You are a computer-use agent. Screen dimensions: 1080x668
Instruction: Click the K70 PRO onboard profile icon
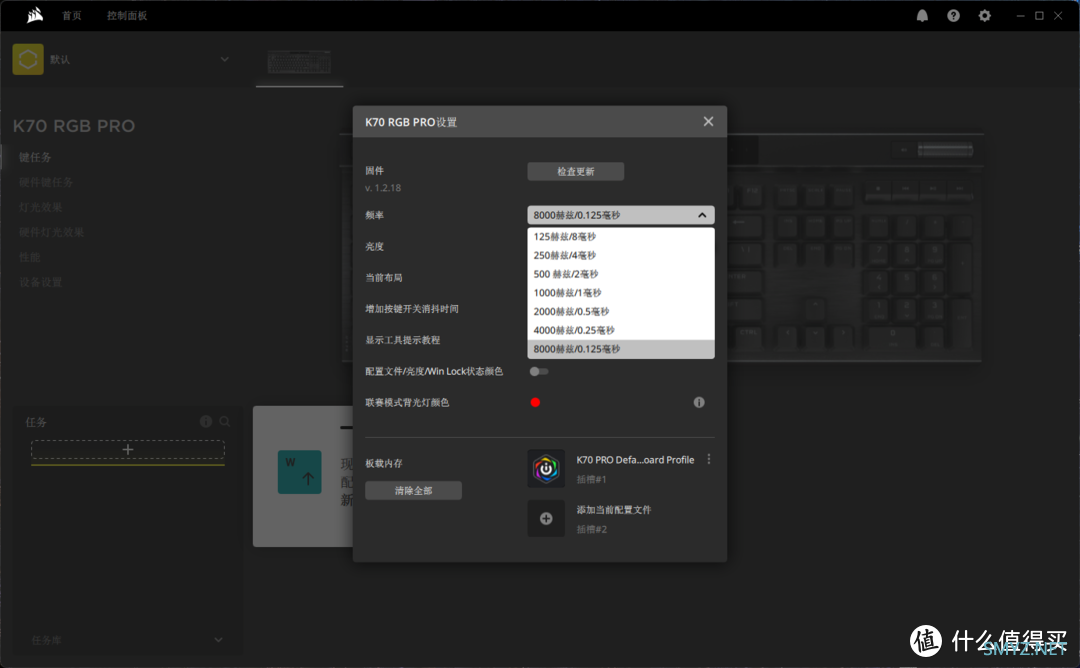coord(546,468)
